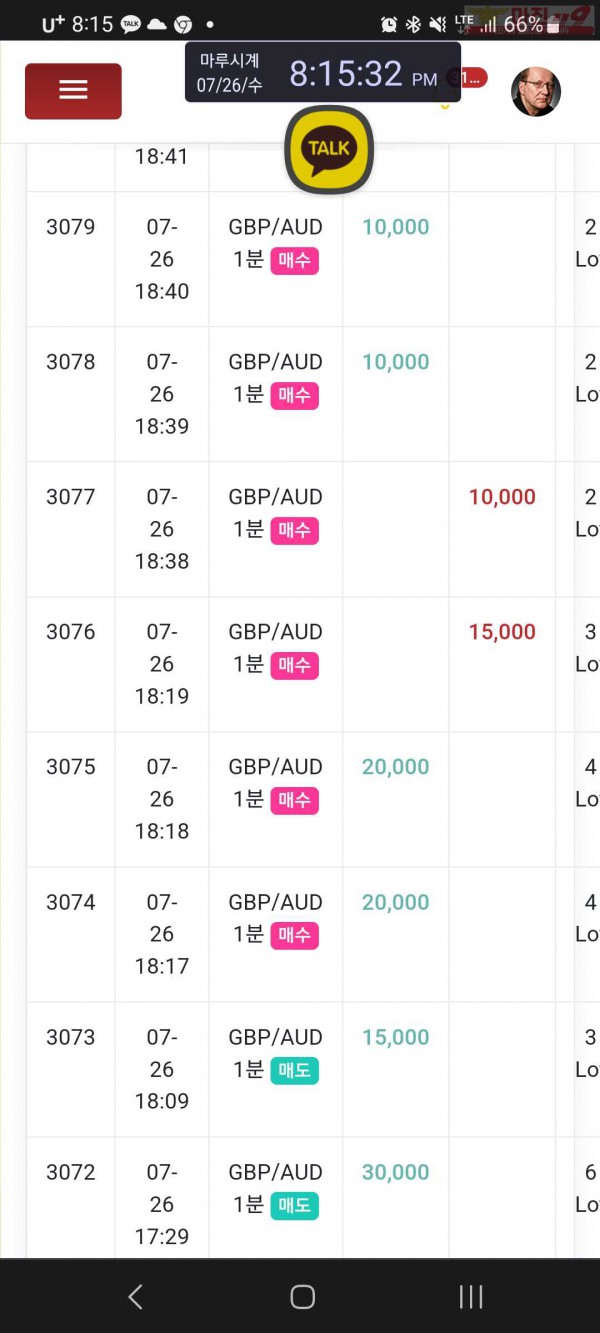Viewport: 600px width, 1333px height.
Task: Open the user profile avatar
Action: click(536, 92)
